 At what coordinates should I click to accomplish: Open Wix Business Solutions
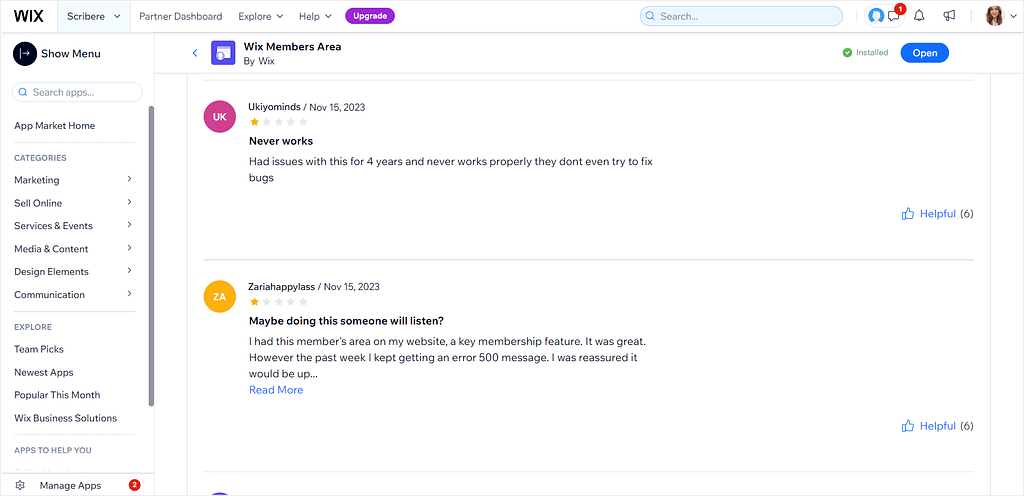click(65, 418)
